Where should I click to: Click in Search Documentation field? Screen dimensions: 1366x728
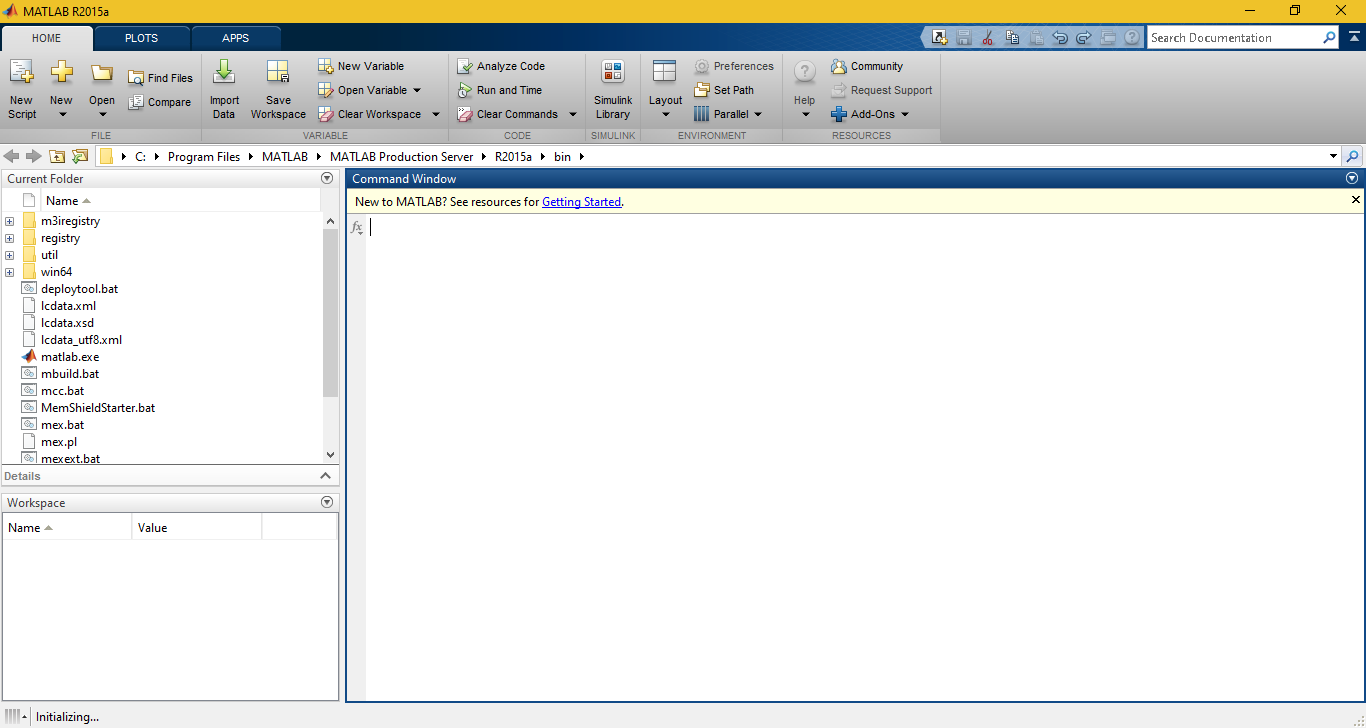coord(1234,38)
